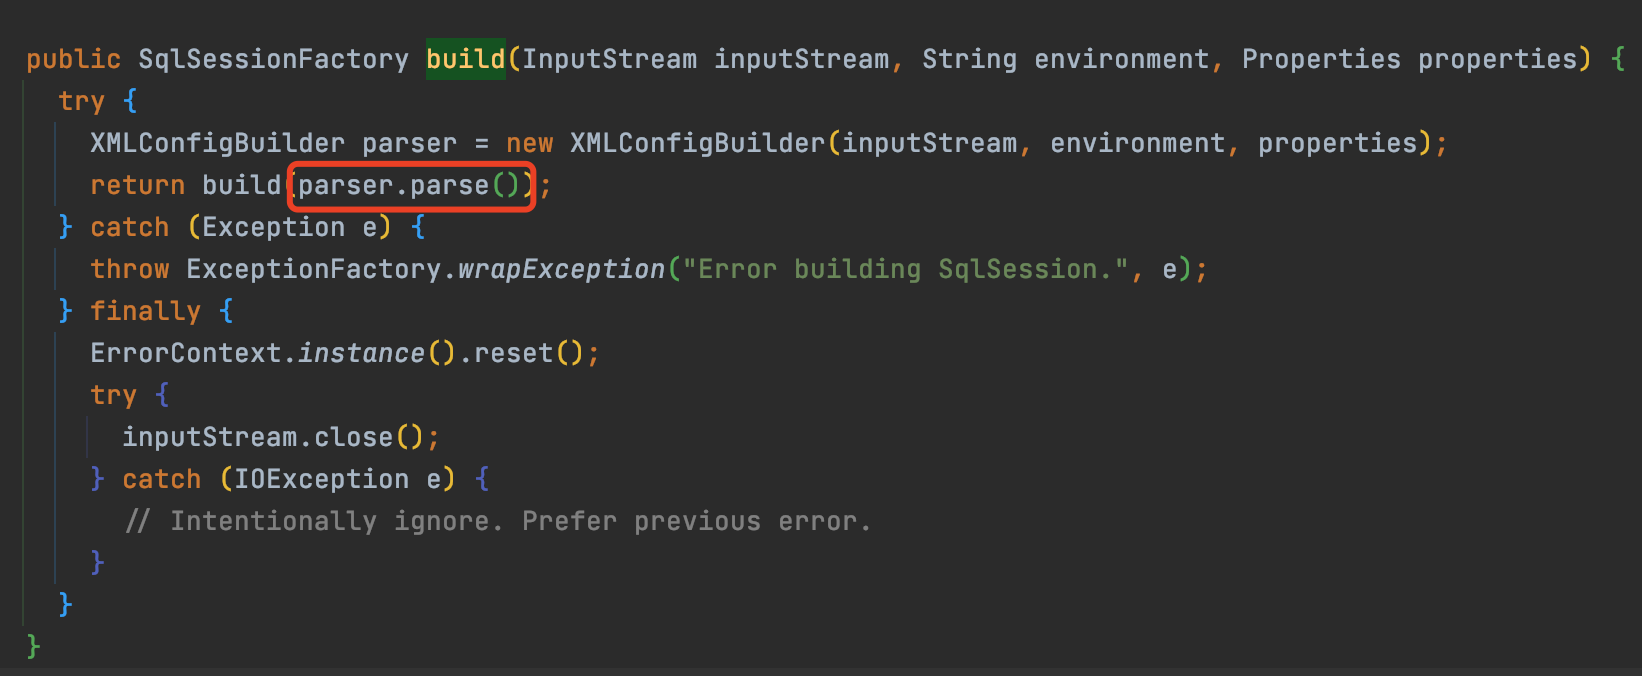Viewport: 1642px width, 676px height.
Task: Click the "Error building SqlSession." string literal
Action: point(905,269)
